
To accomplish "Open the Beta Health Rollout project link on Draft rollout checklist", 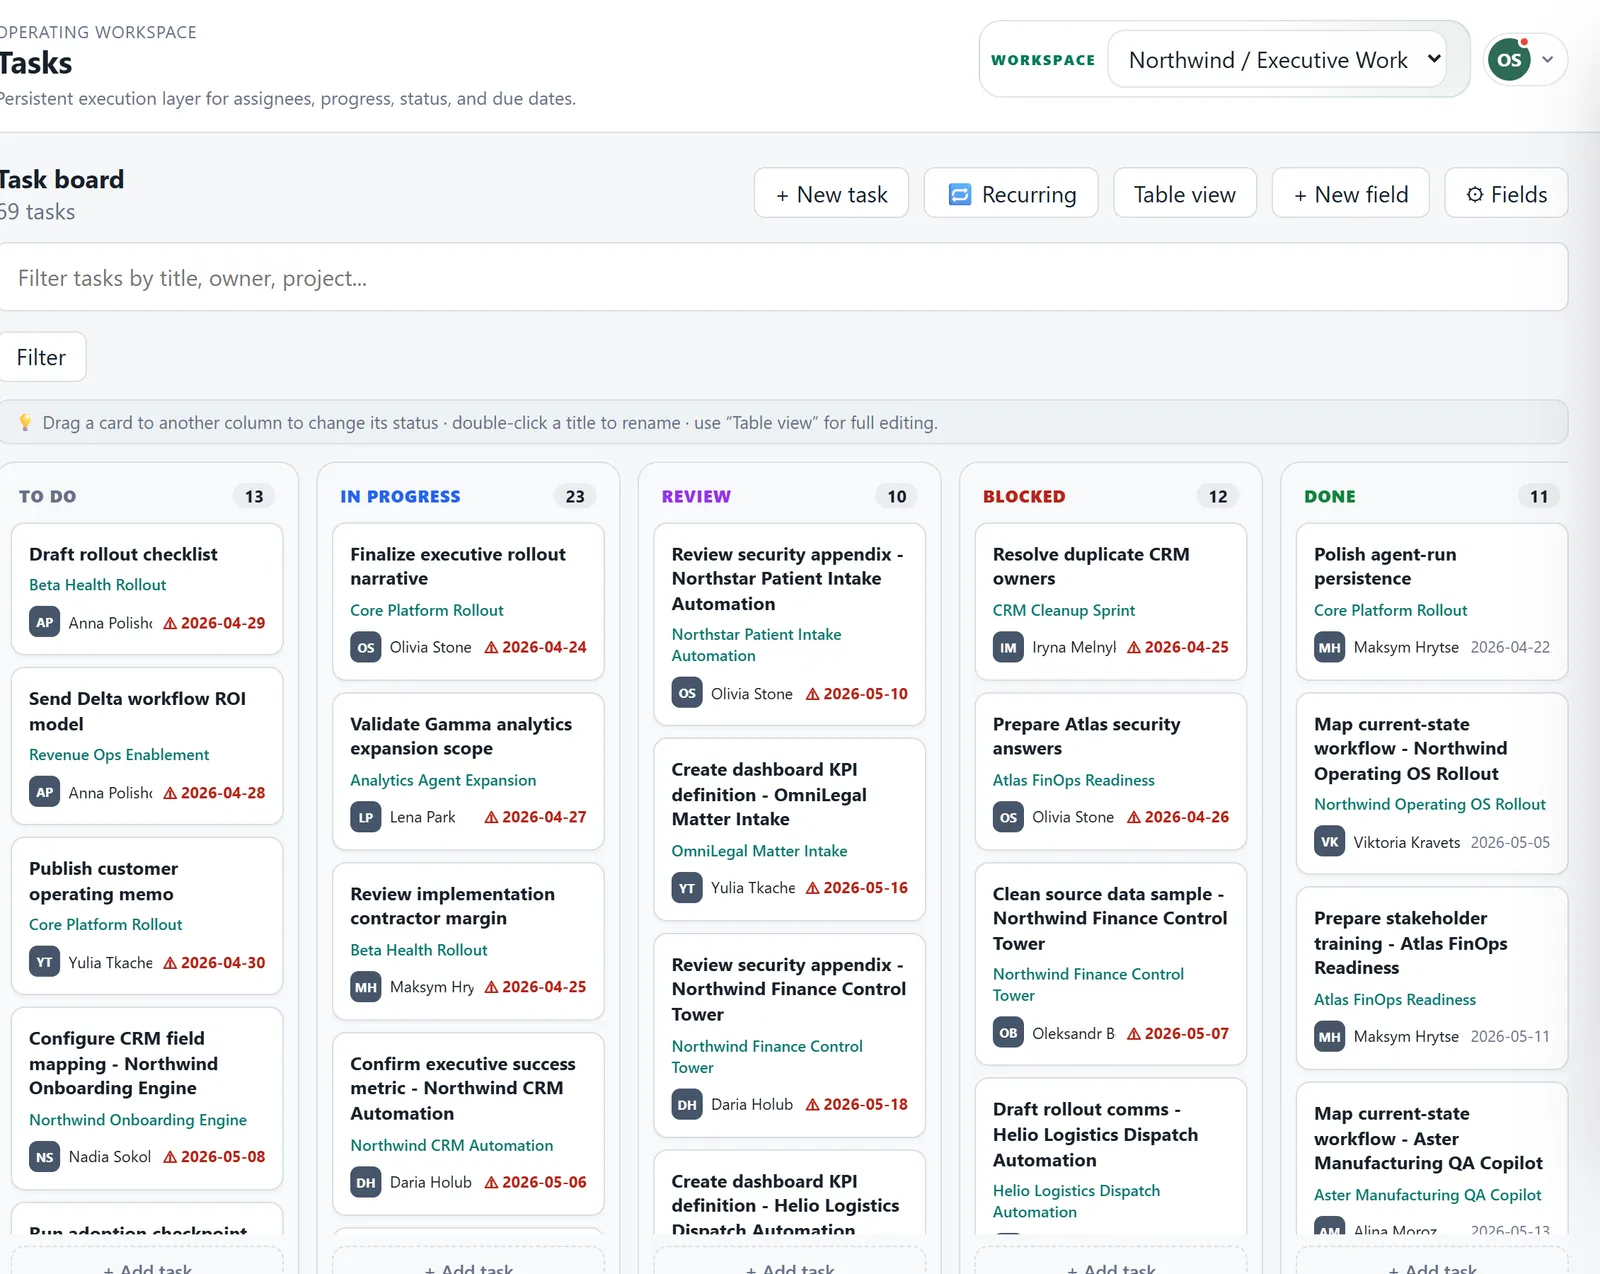I will coord(98,585).
